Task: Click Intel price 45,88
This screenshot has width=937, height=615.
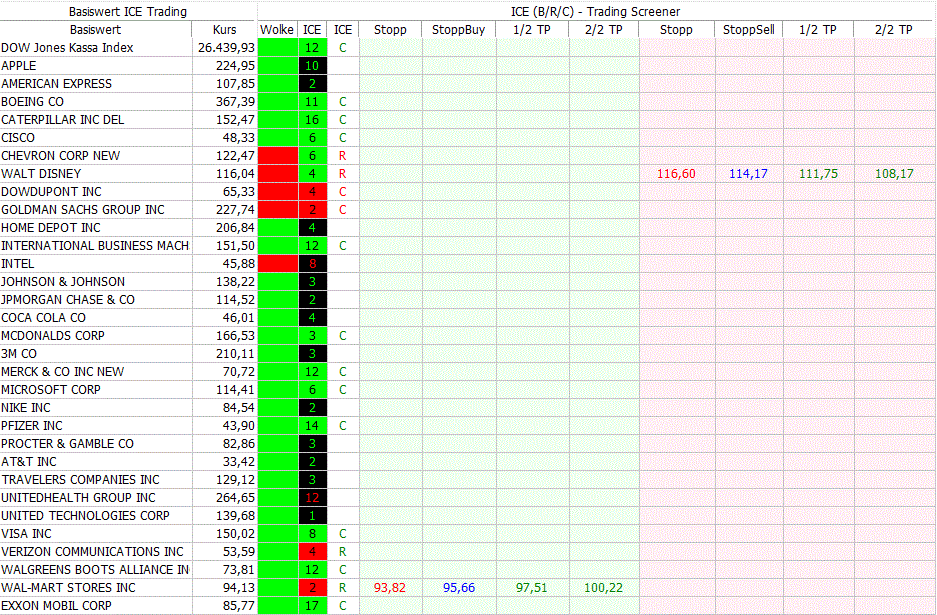Action: pos(238,264)
